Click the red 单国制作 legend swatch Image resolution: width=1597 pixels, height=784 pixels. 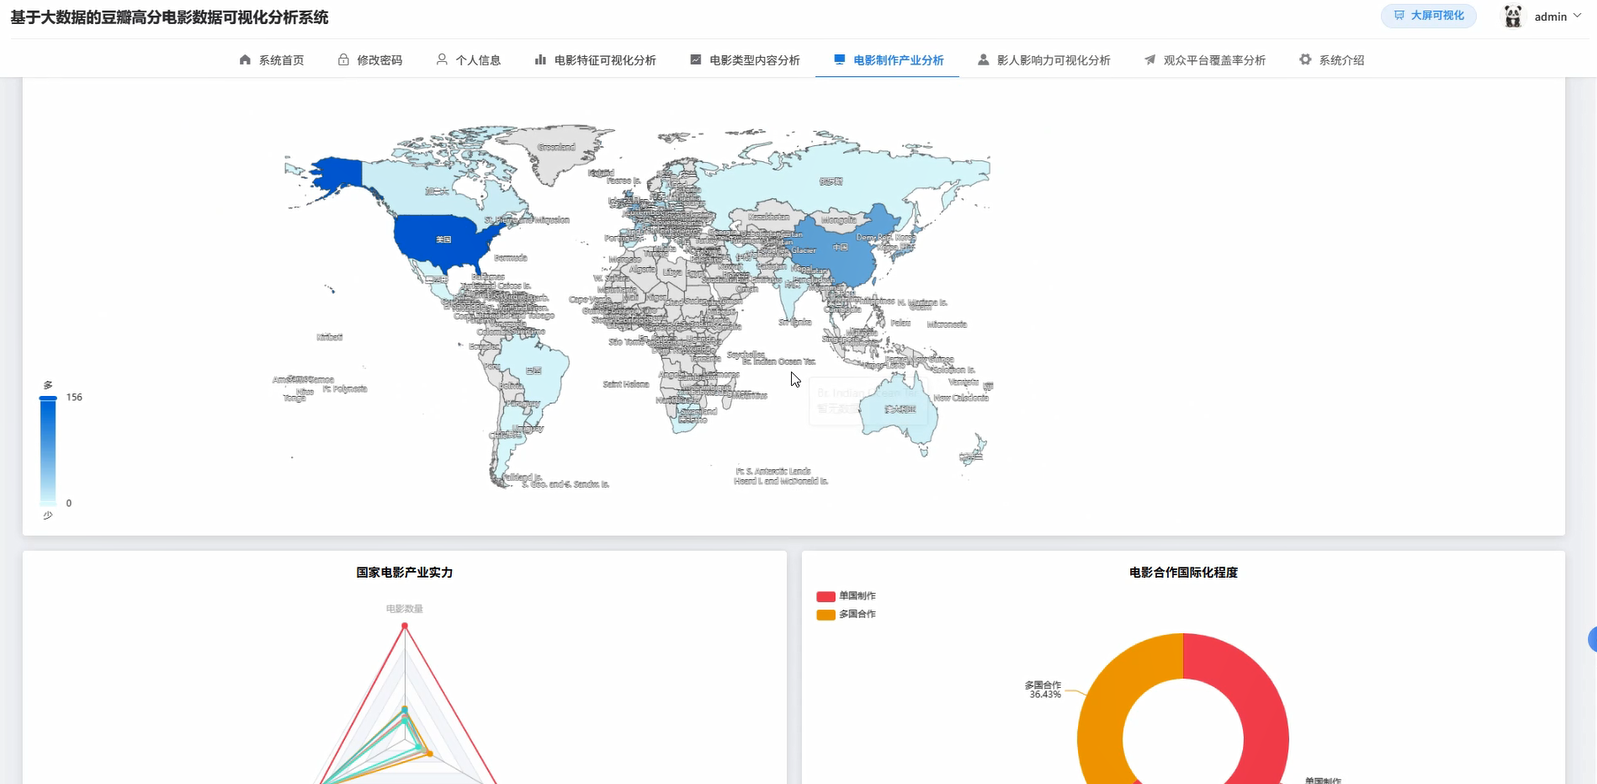point(826,596)
